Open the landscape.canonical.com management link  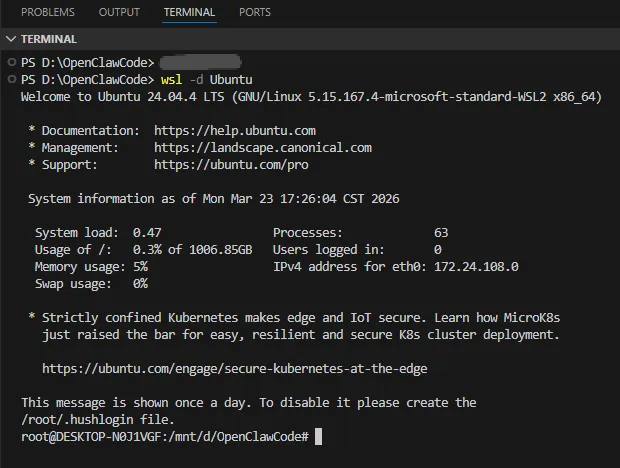(263, 147)
